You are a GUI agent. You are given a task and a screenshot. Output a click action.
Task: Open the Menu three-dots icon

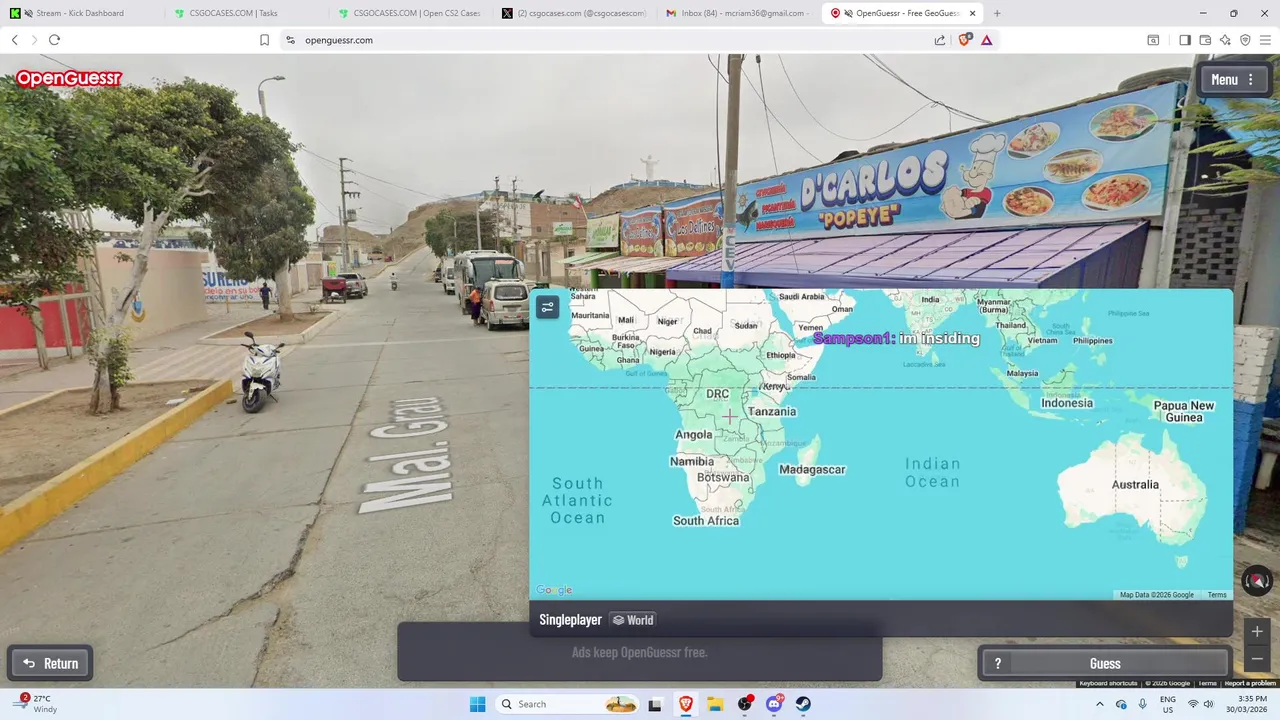pyautogui.click(x=1250, y=80)
